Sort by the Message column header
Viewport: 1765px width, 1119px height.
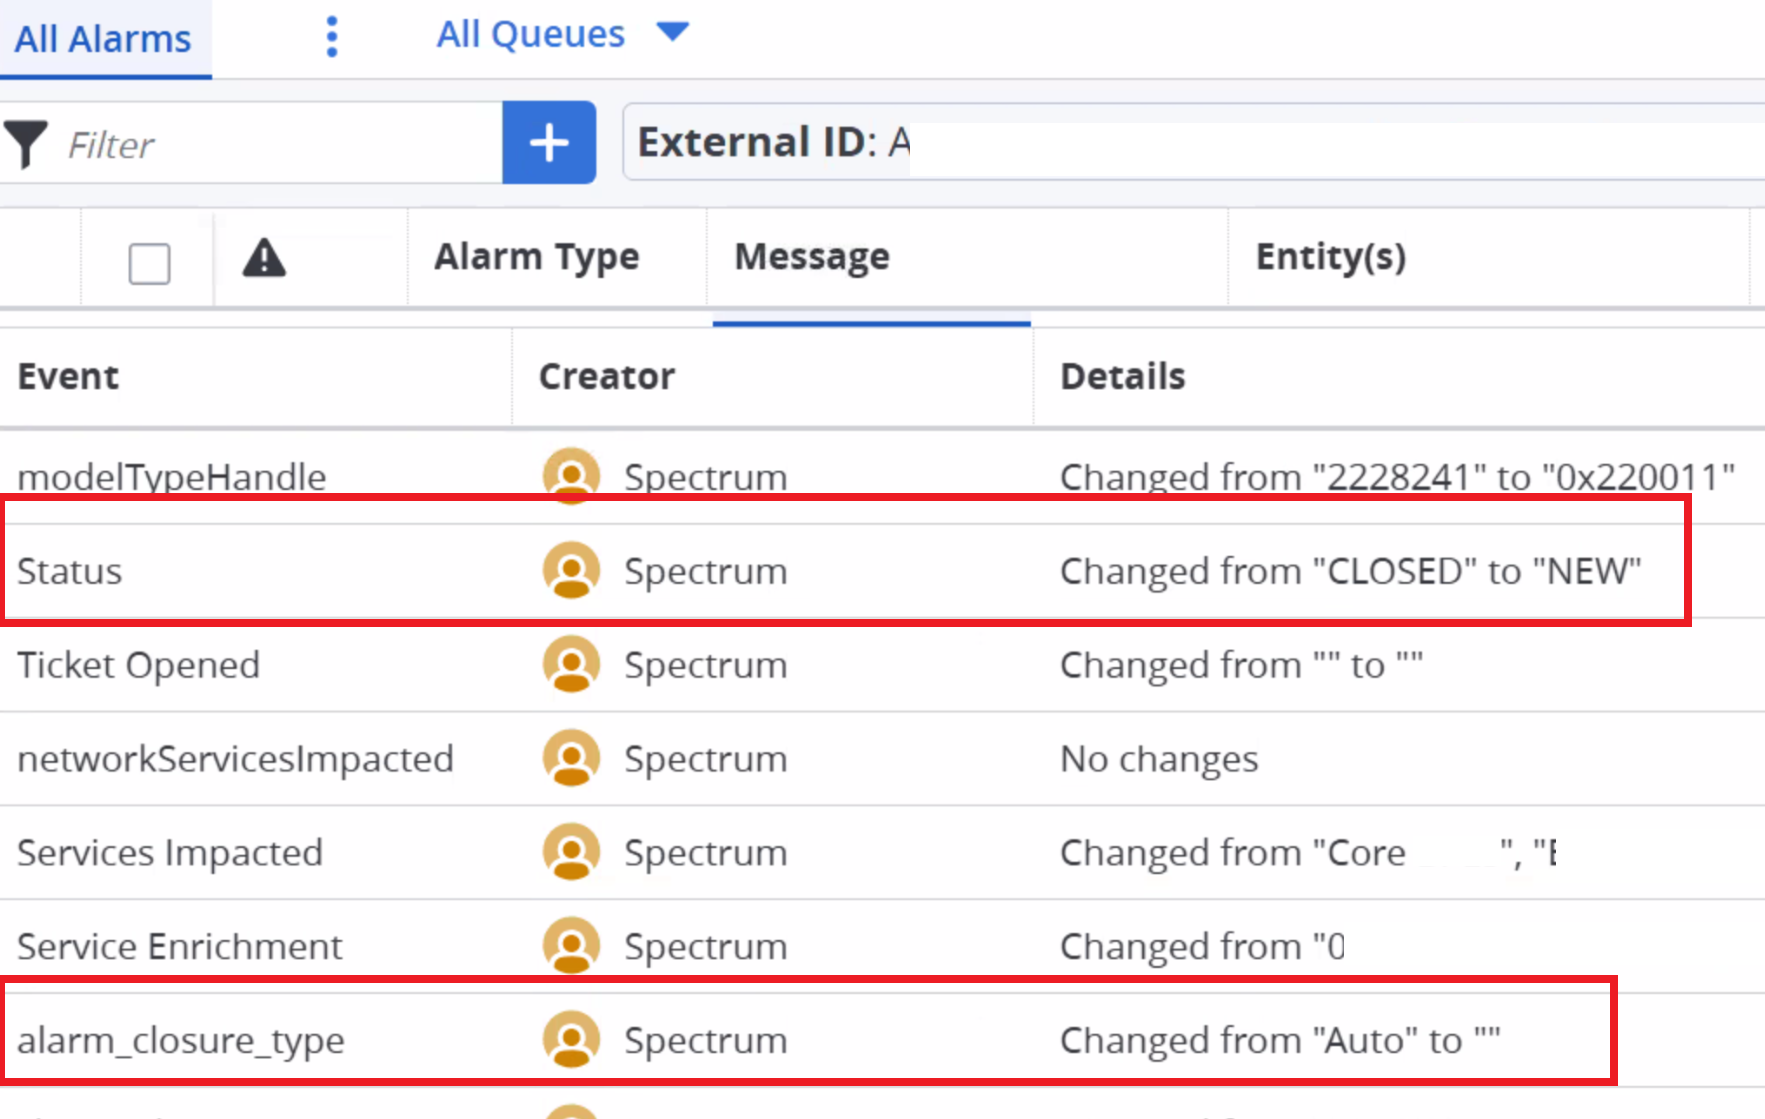pyautogui.click(x=811, y=257)
